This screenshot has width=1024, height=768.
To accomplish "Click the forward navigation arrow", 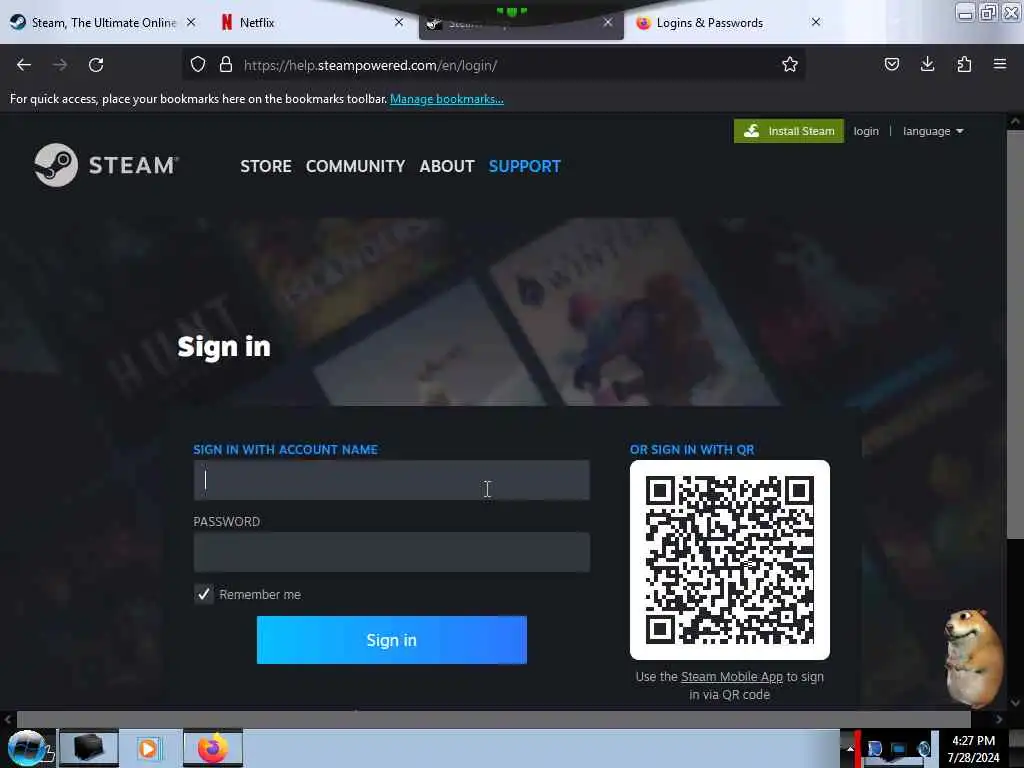I will 59,65.
